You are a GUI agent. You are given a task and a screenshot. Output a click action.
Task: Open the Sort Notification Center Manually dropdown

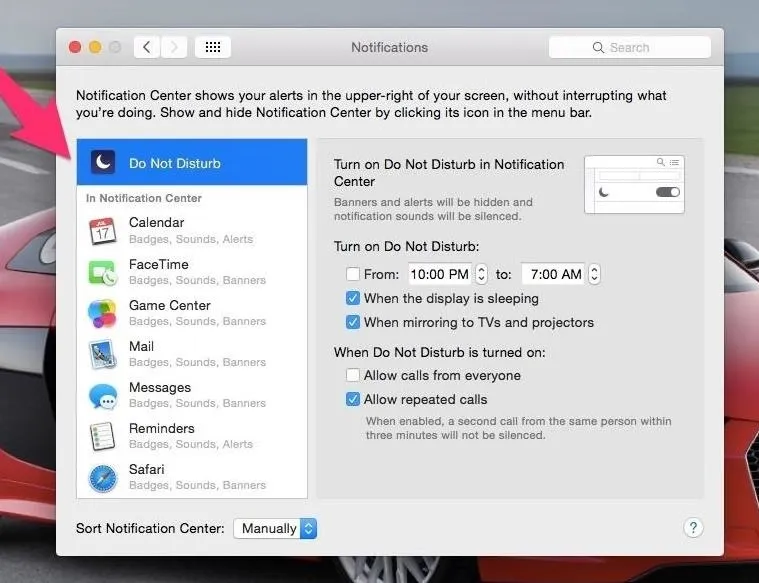pyautogui.click(x=275, y=528)
